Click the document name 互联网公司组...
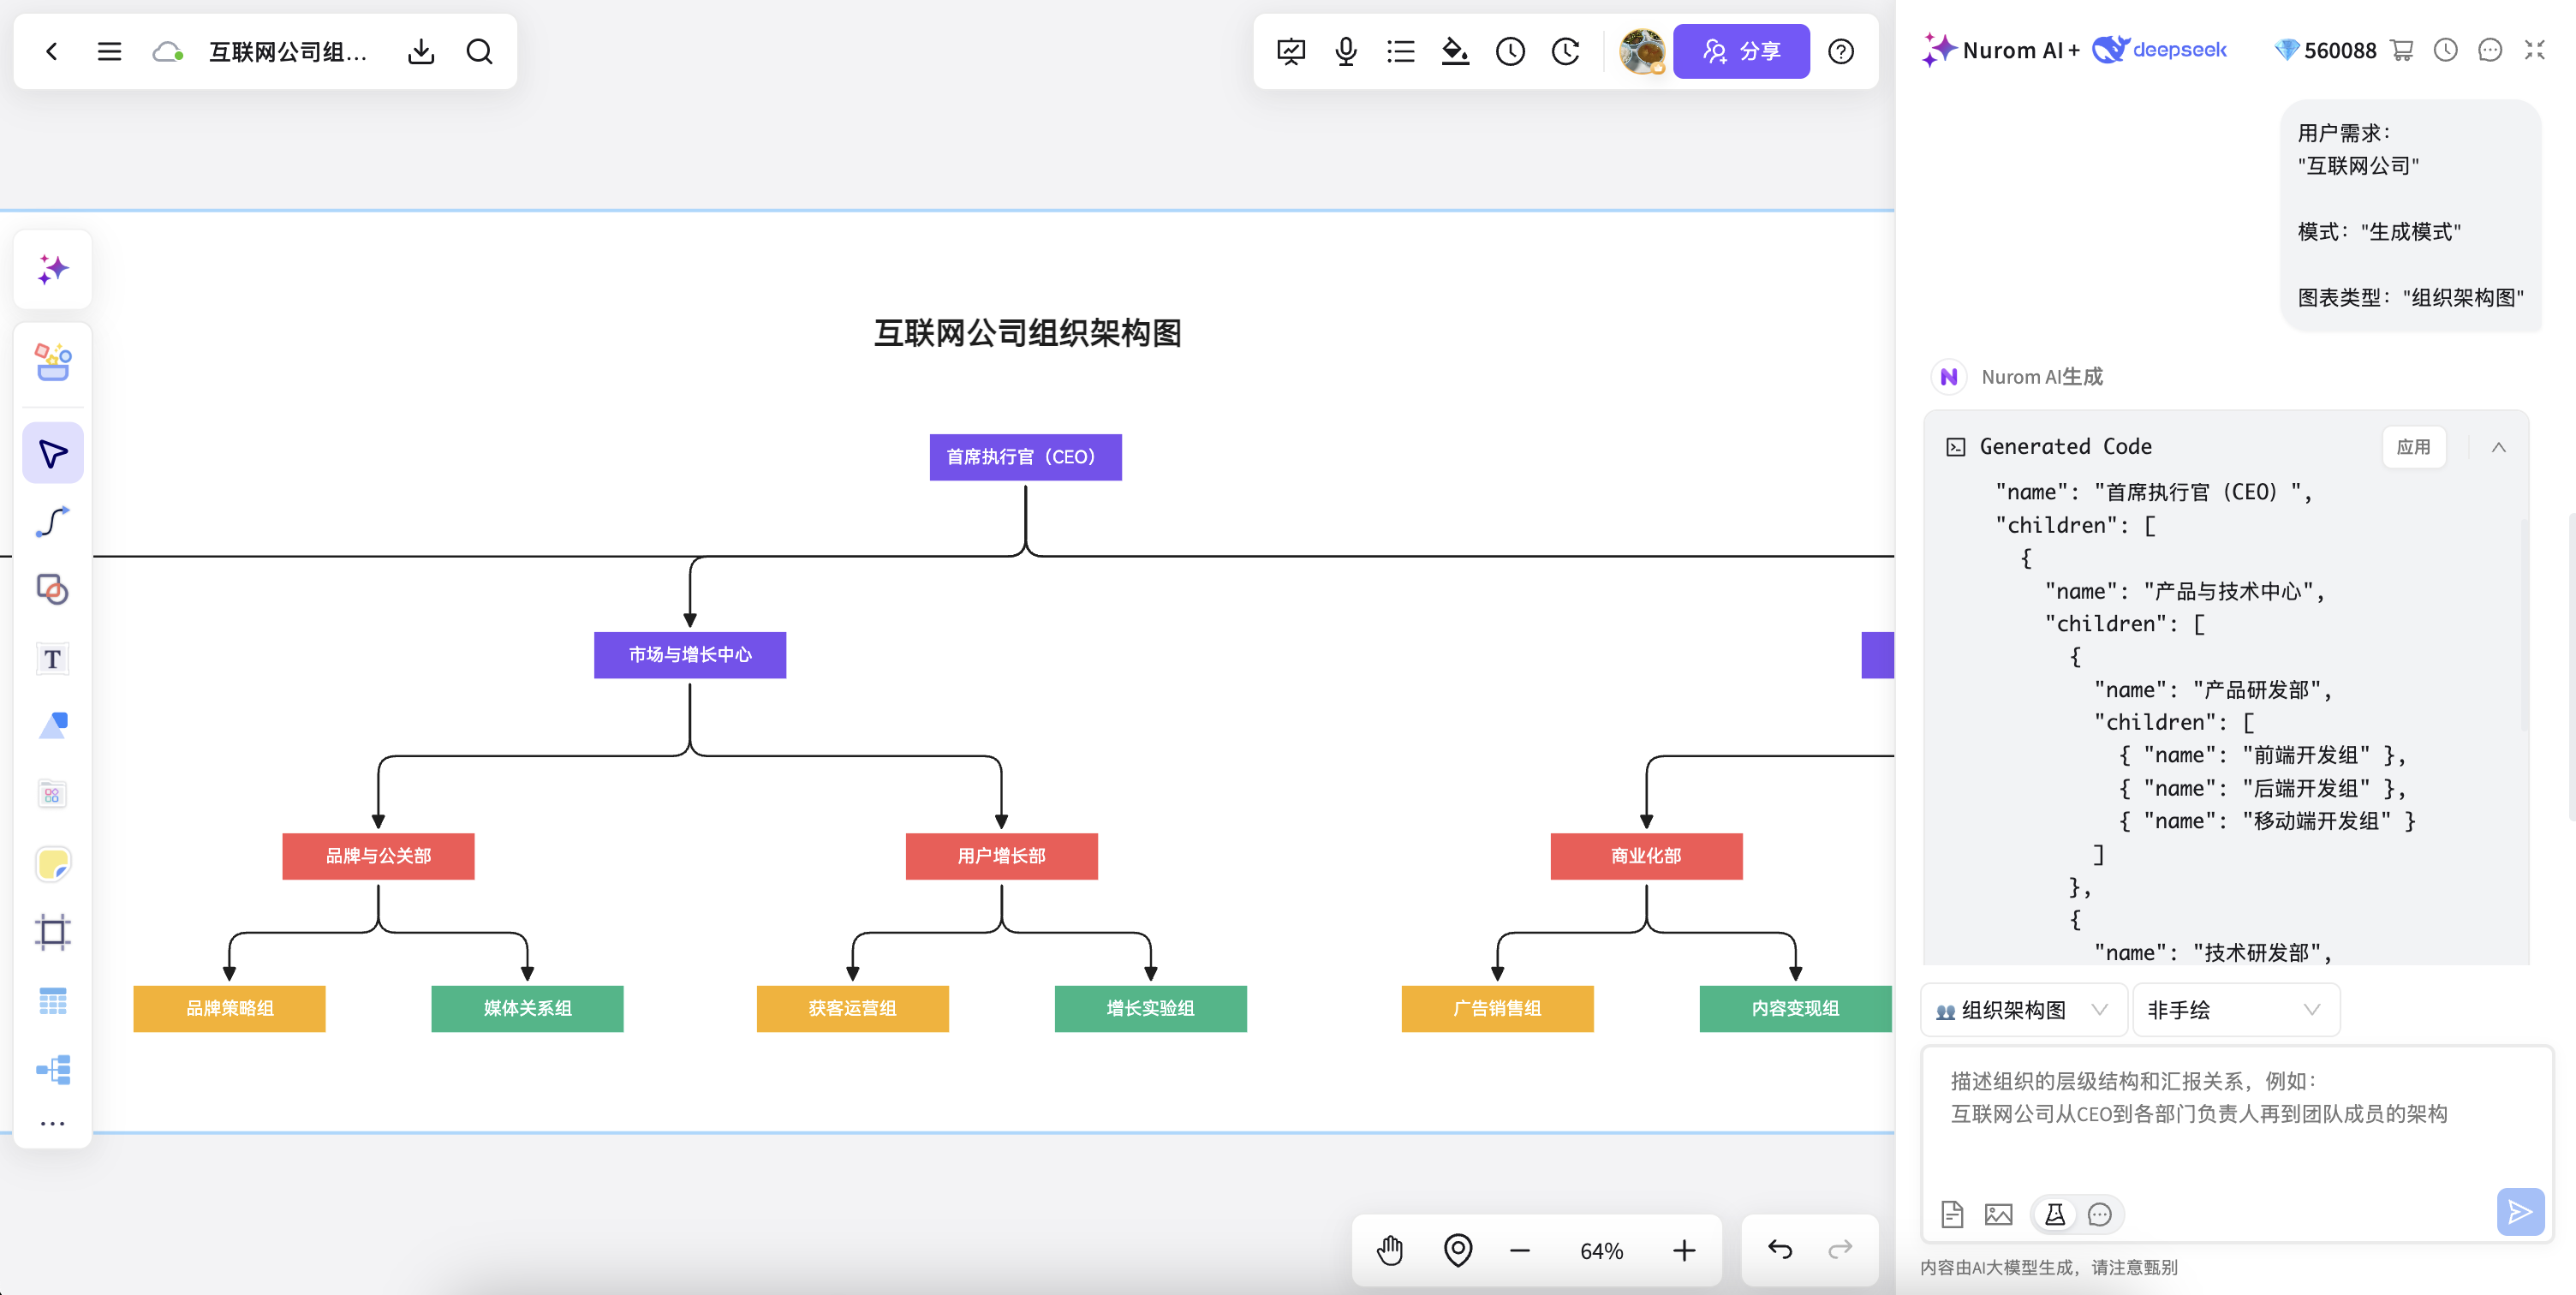 click(288, 51)
